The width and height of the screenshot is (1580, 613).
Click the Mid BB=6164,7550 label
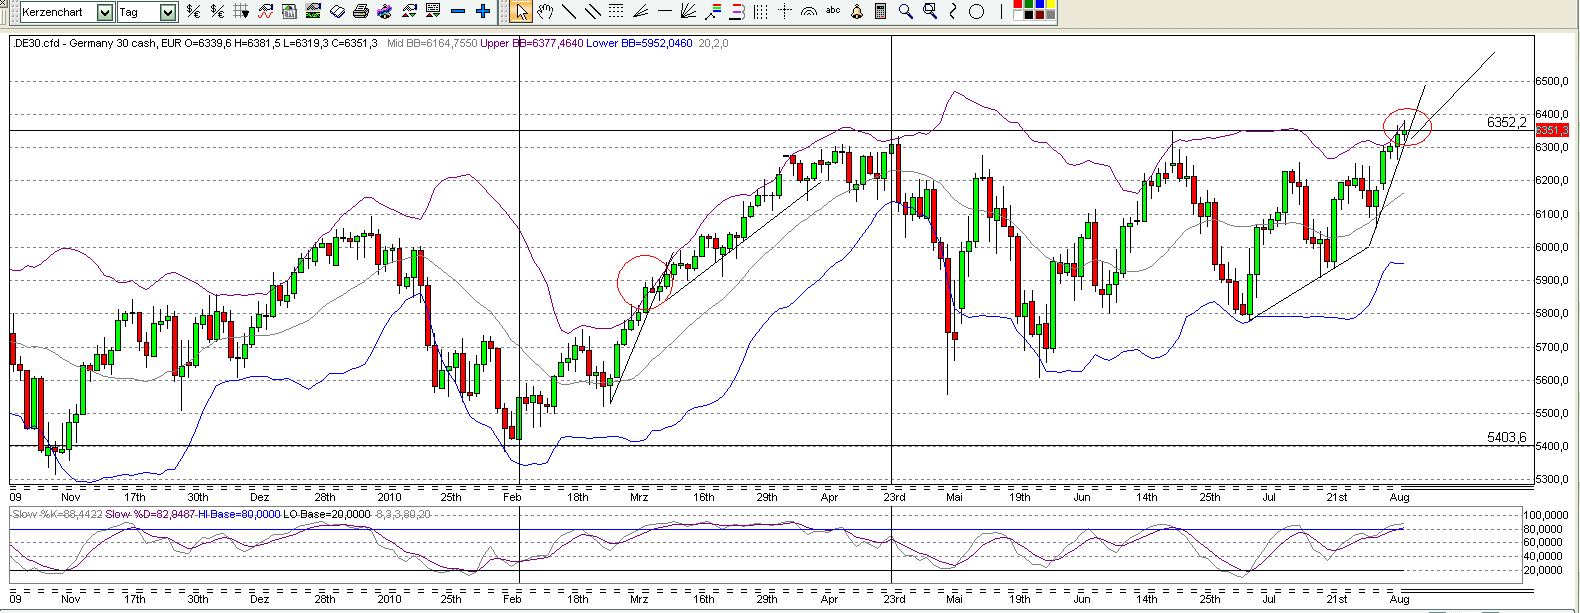pos(431,43)
